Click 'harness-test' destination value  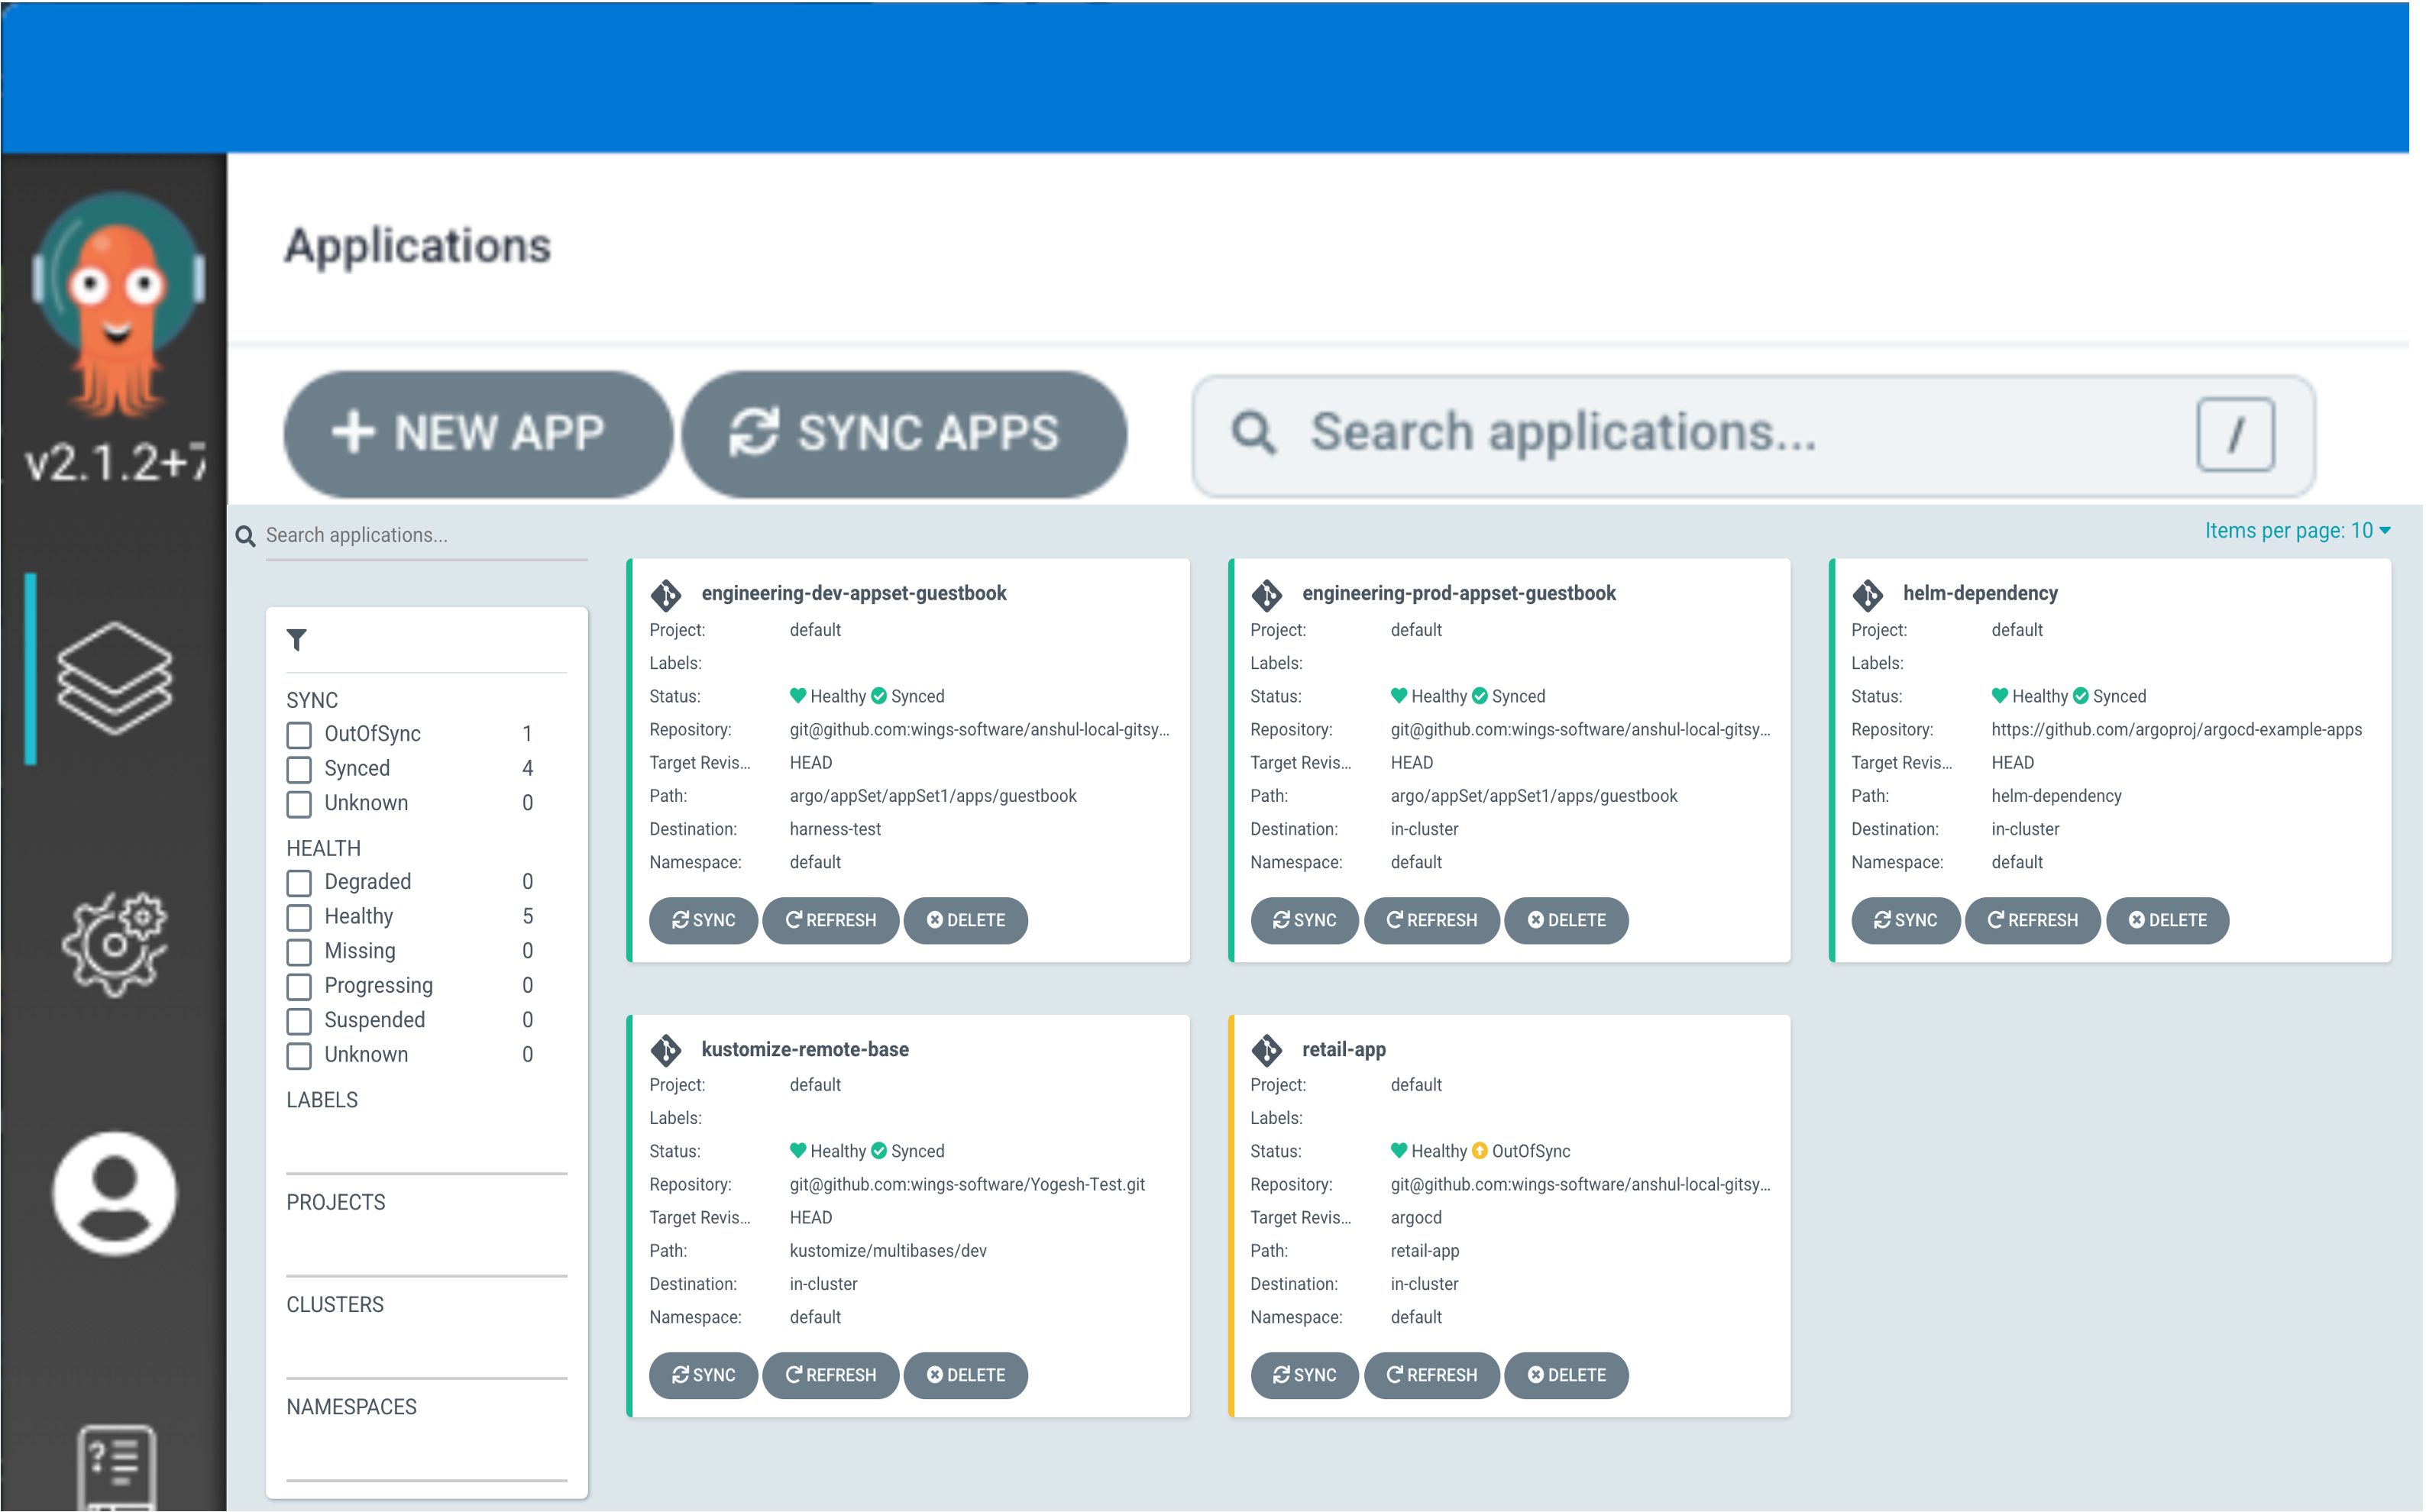click(x=835, y=829)
